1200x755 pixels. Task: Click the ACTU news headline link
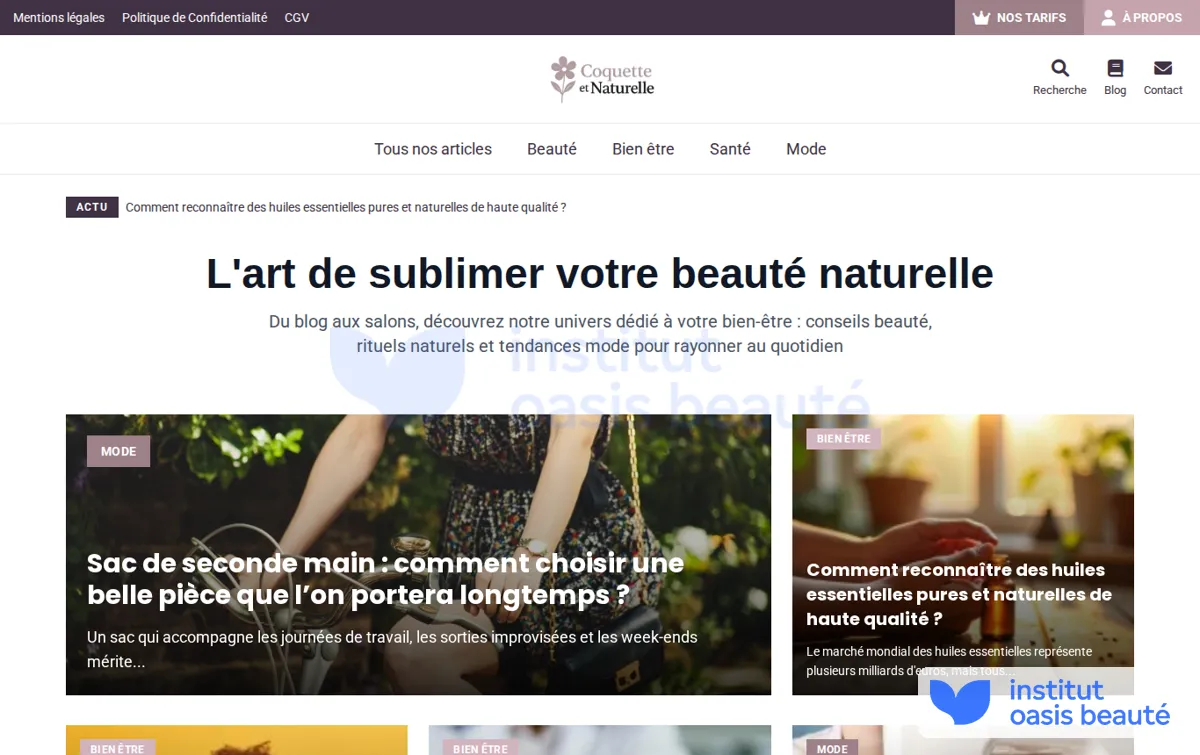pyautogui.click(x=346, y=207)
